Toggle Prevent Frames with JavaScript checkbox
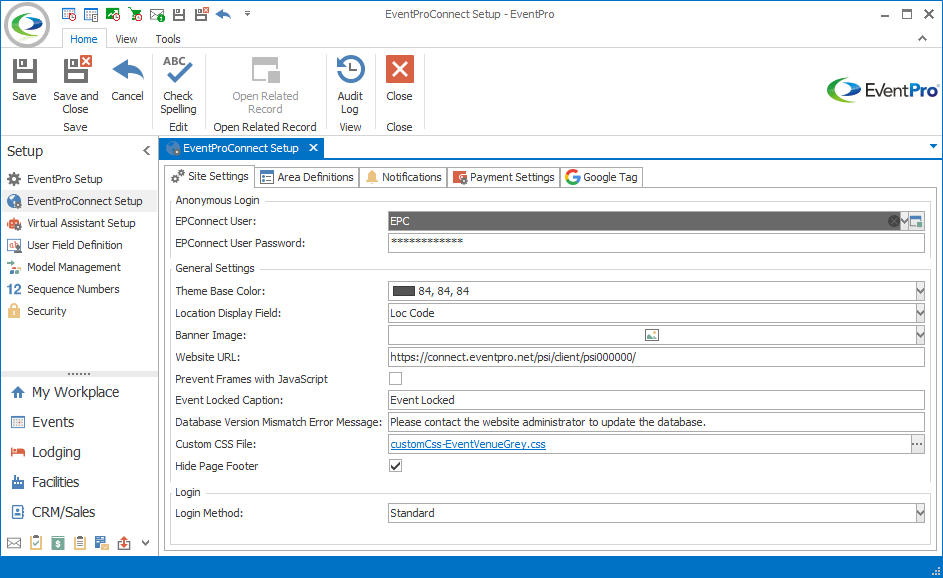 395,378
